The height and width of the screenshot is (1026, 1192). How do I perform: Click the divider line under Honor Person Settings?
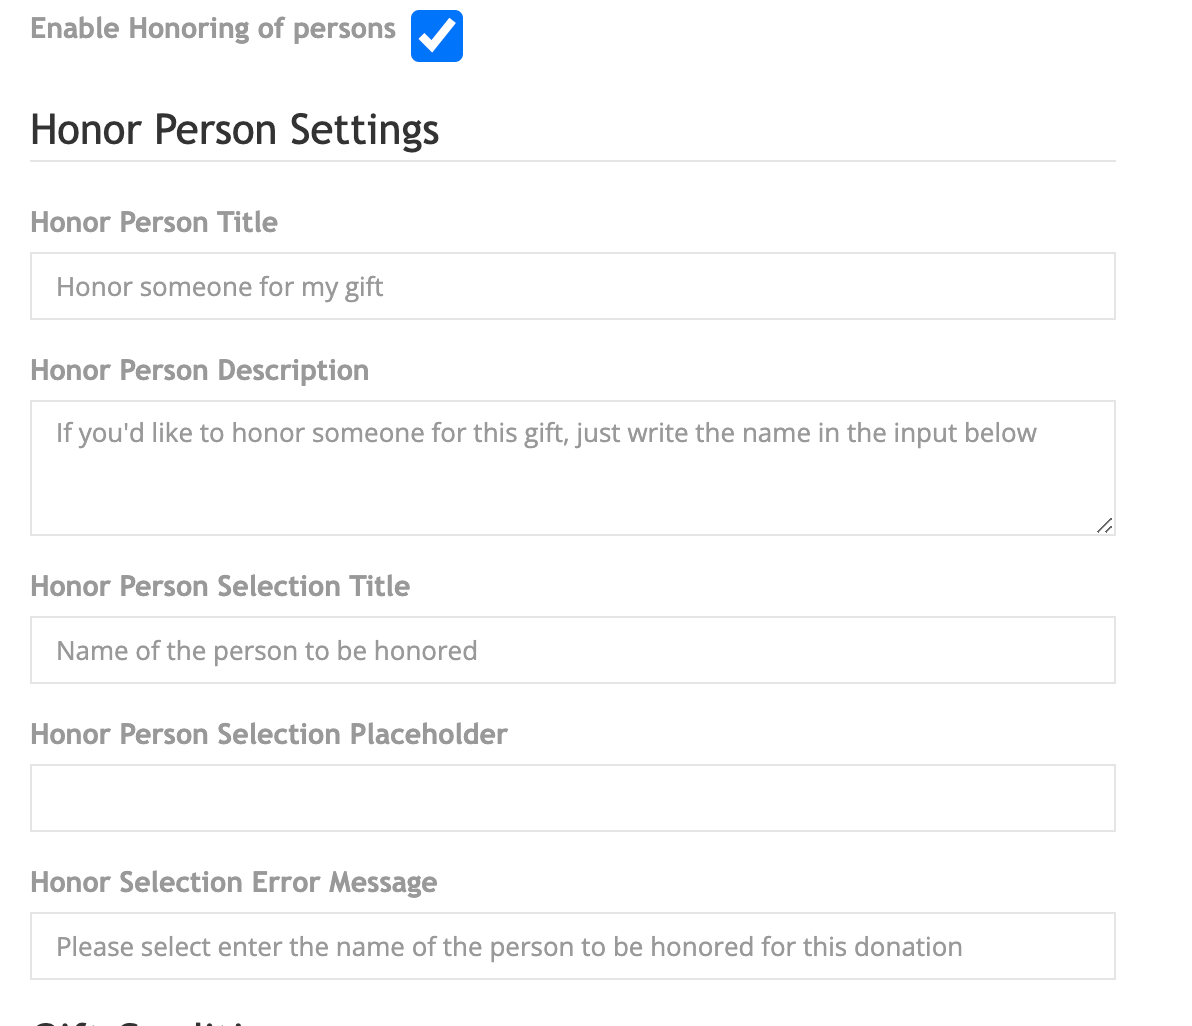[x=572, y=161]
